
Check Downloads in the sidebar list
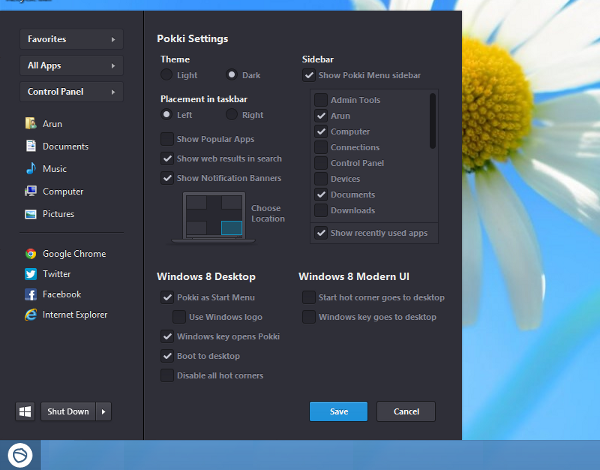tap(321, 210)
